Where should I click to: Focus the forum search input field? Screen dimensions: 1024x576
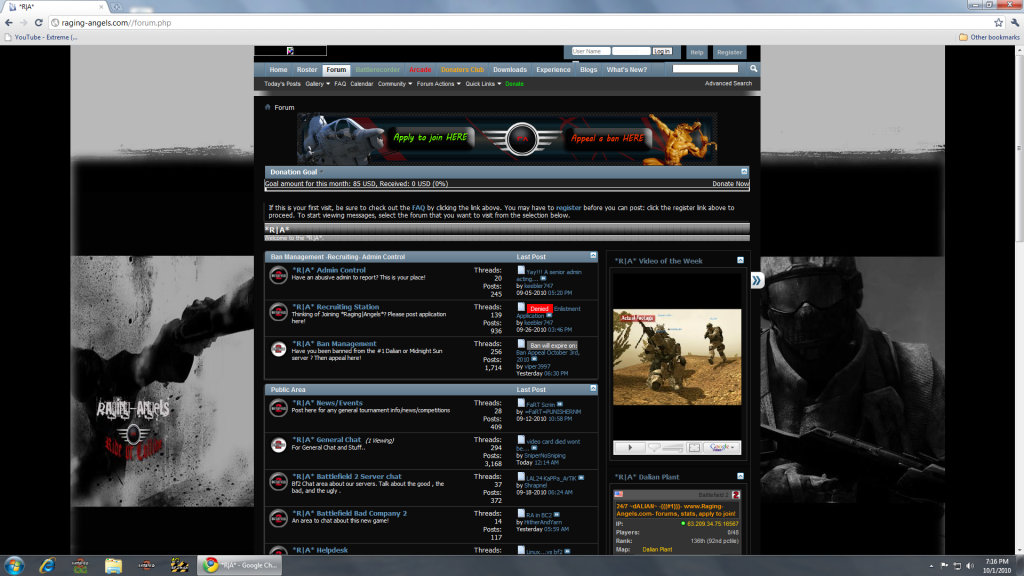705,69
